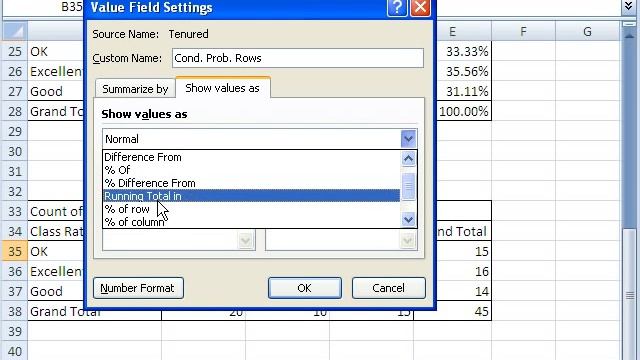Select column F header
640x360 pixels.
click(x=523, y=31)
